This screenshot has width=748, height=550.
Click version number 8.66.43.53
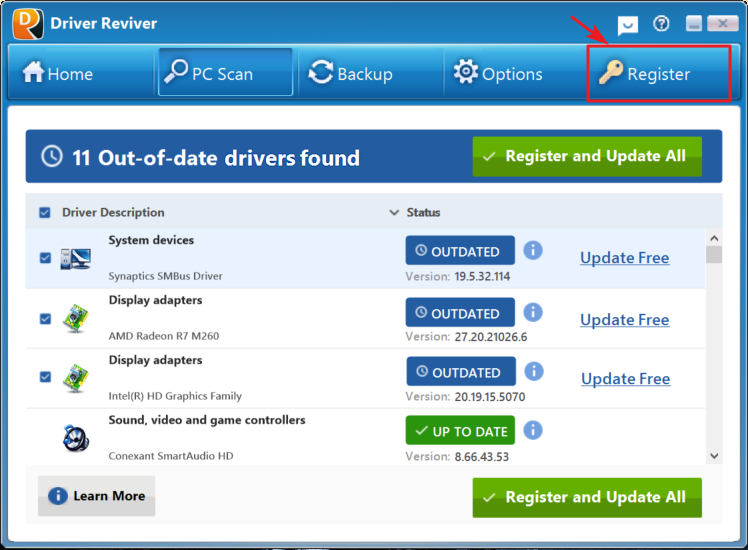click(x=481, y=457)
